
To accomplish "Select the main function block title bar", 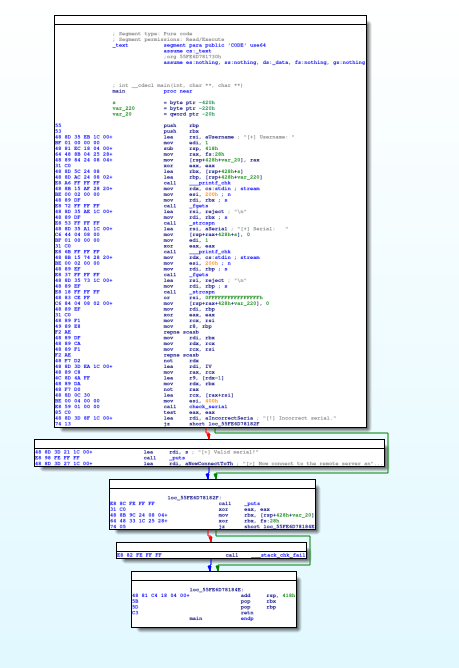I will click(x=210, y=20).
